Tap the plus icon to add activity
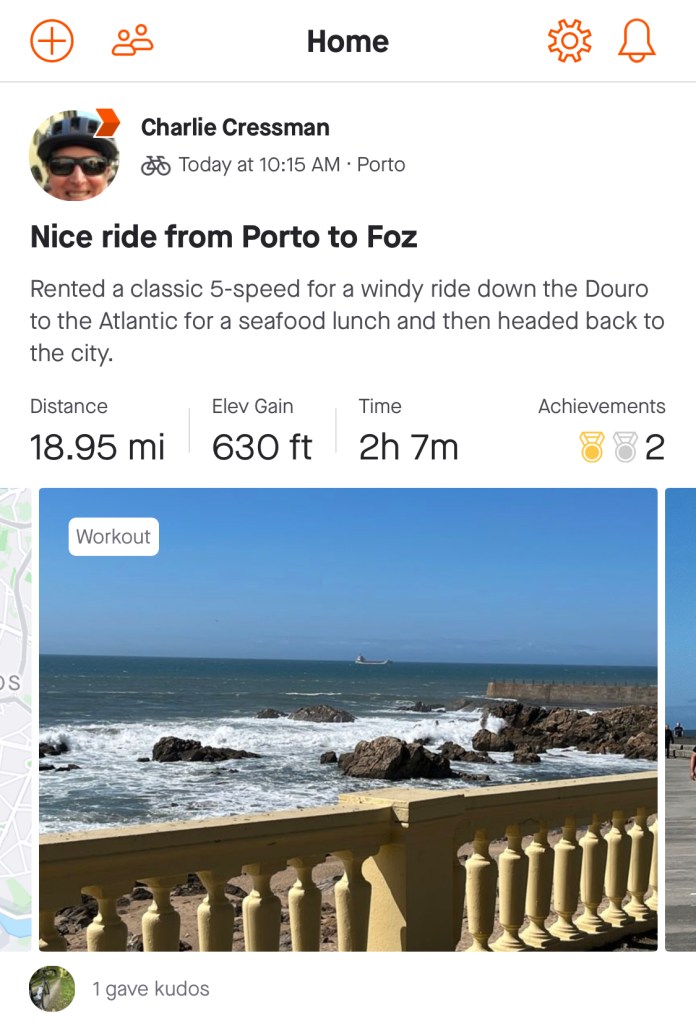This screenshot has width=696, height=1024. tap(52, 41)
